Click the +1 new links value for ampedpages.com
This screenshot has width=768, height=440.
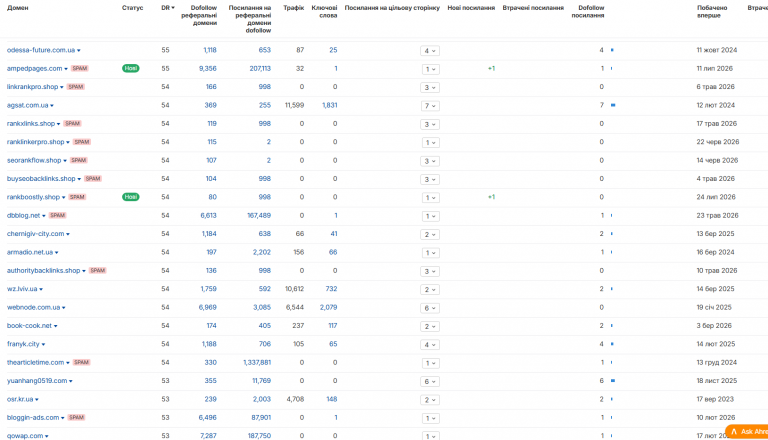point(491,69)
